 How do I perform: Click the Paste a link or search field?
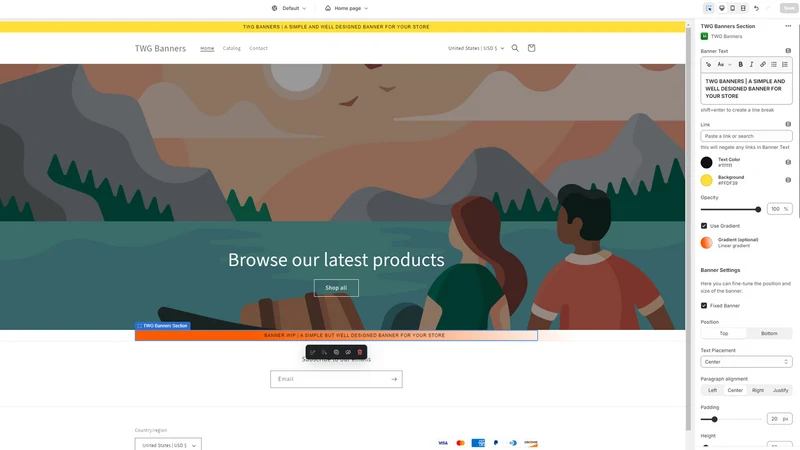point(746,136)
